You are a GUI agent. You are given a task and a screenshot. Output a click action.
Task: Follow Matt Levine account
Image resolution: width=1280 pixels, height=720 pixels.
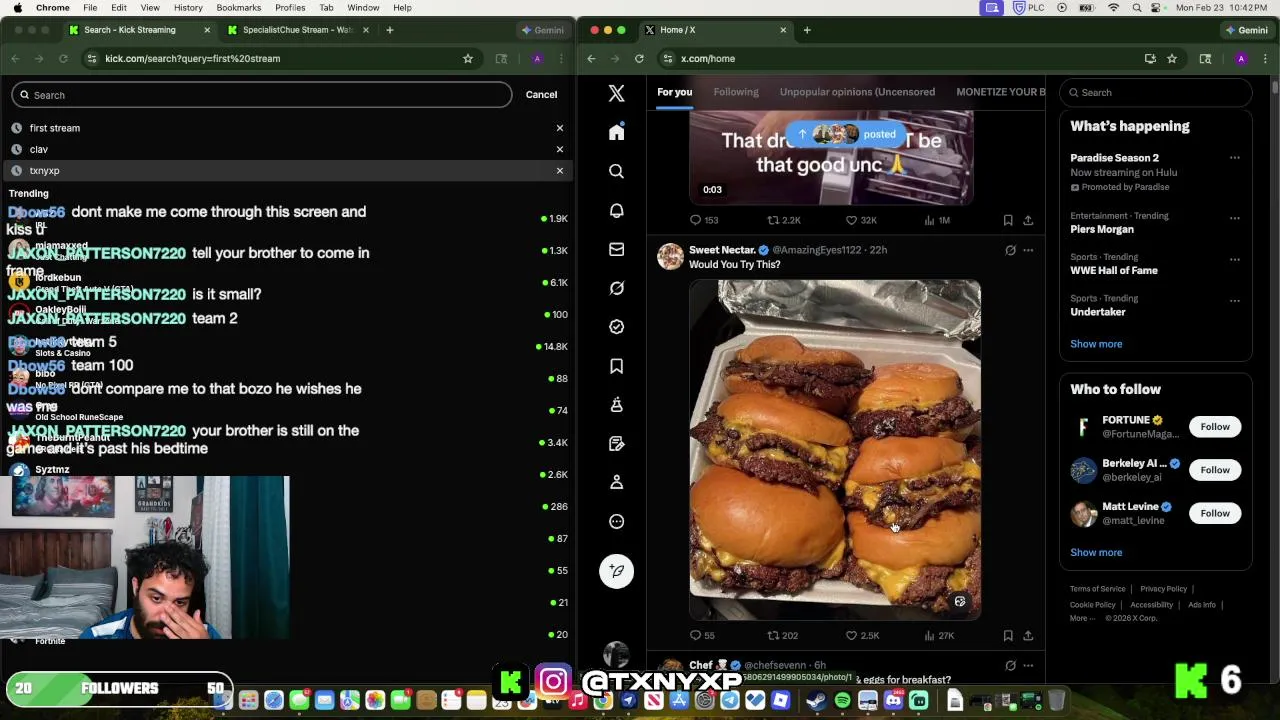pyautogui.click(x=1215, y=513)
